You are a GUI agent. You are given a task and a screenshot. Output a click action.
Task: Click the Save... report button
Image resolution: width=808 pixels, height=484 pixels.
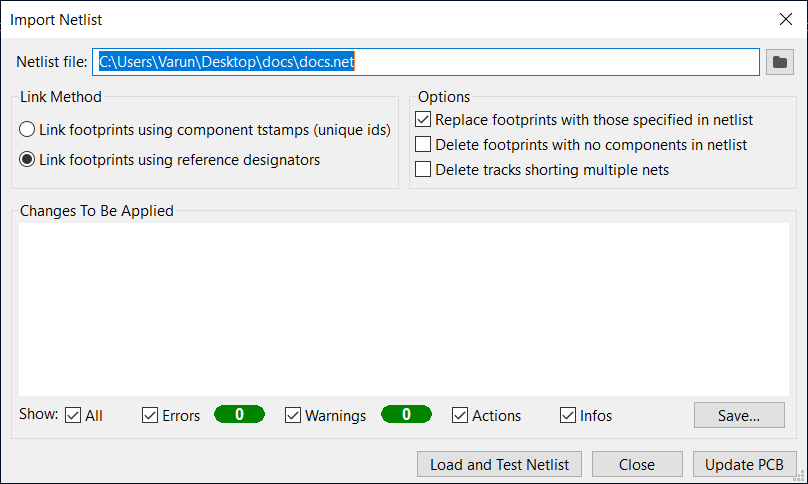pyautogui.click(x=739, y=415)
